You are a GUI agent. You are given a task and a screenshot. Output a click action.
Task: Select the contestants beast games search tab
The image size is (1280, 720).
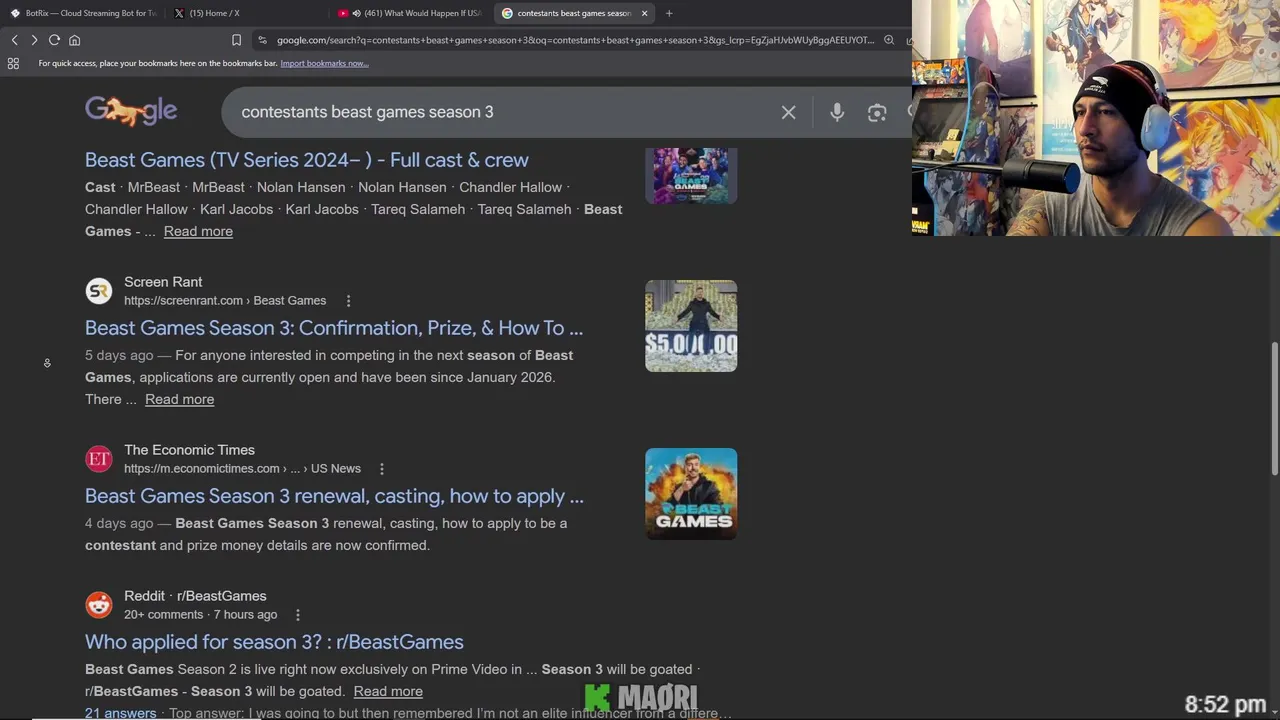(x=574, y=13)
